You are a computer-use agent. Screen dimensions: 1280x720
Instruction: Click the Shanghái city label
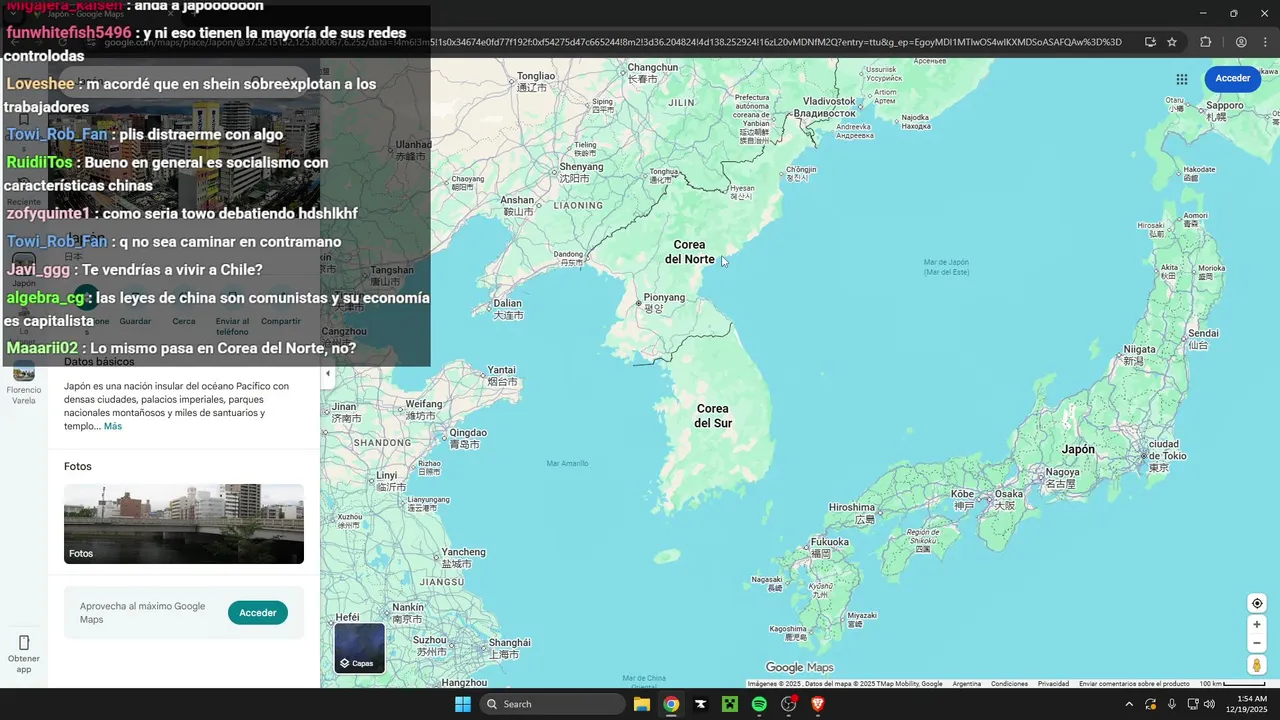tap(510, 643)
